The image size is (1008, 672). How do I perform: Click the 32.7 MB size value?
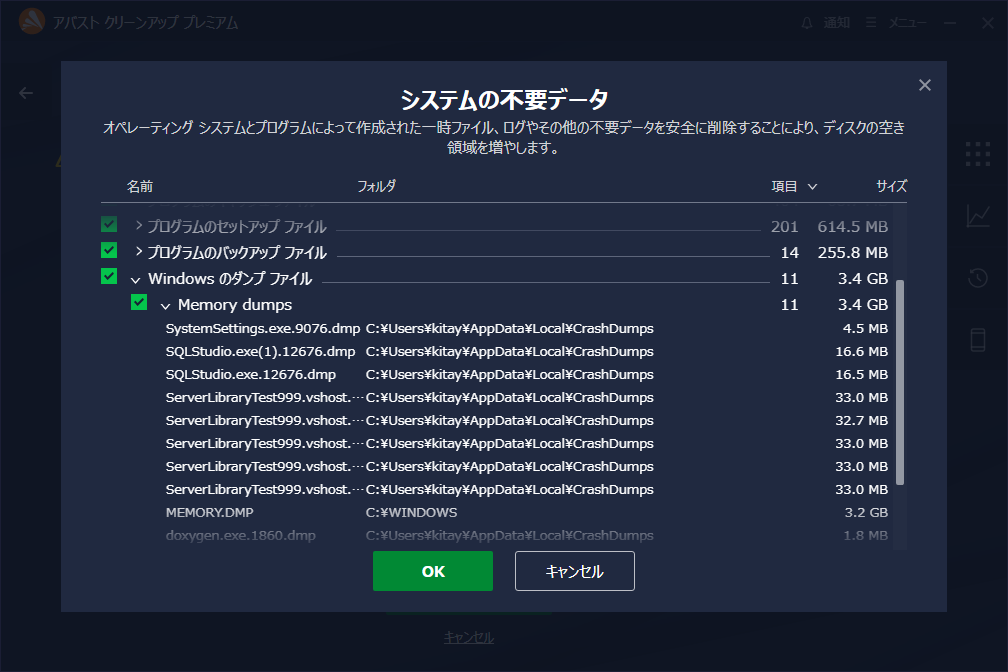tap(861, 421)
